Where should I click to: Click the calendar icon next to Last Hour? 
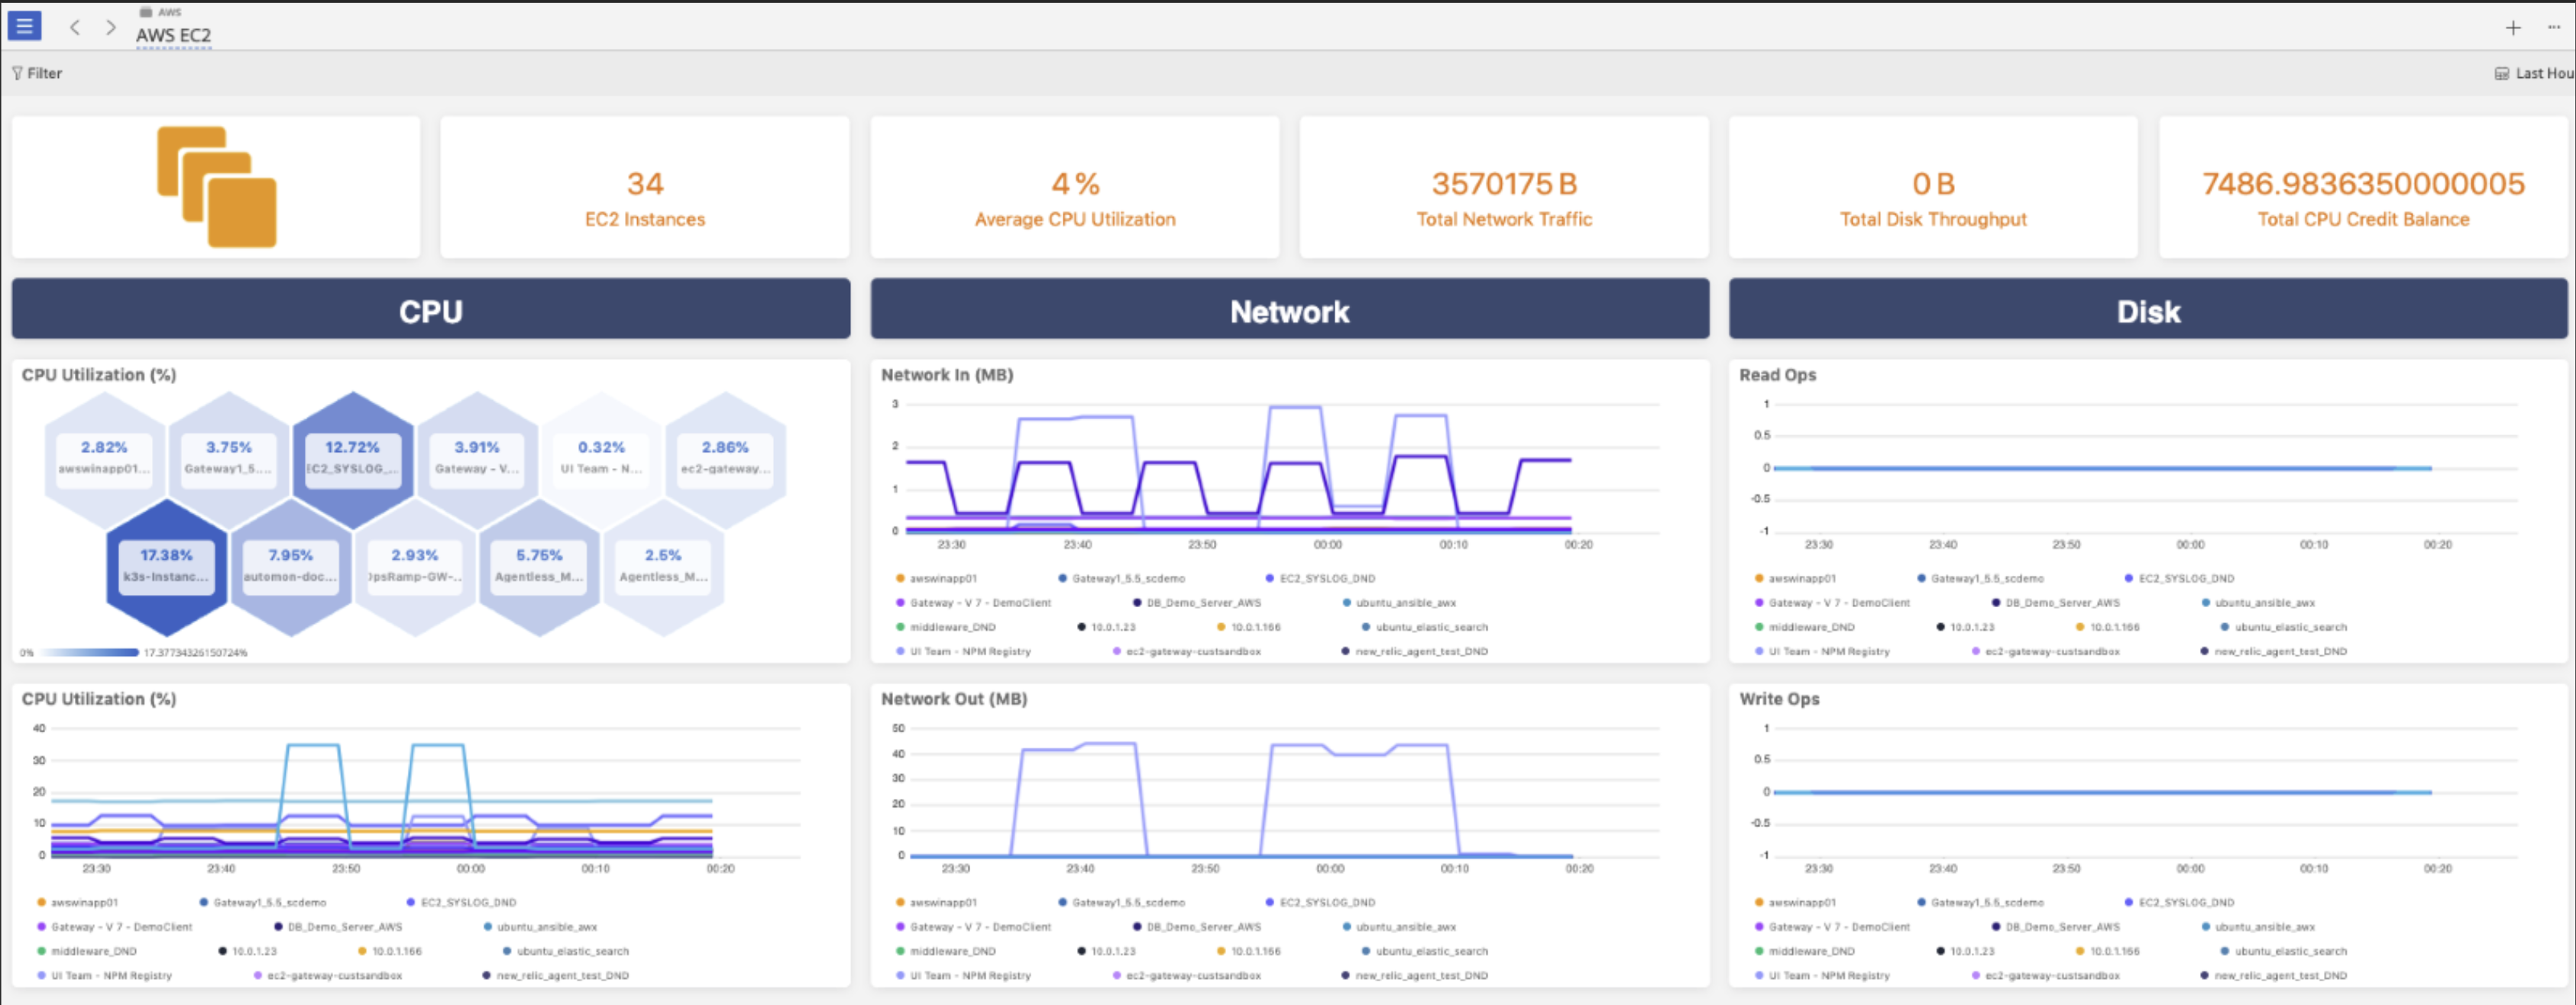click(x=2502, y=73)
